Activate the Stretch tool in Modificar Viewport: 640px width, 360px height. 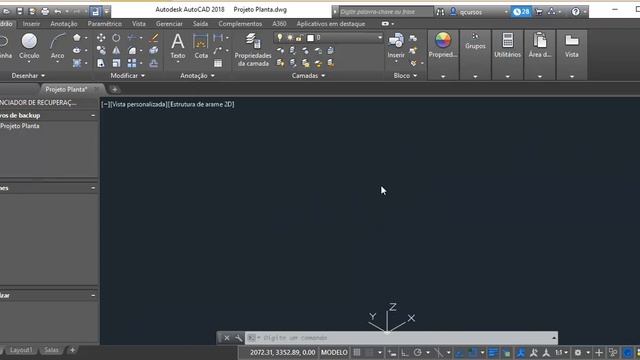[101, 63]
